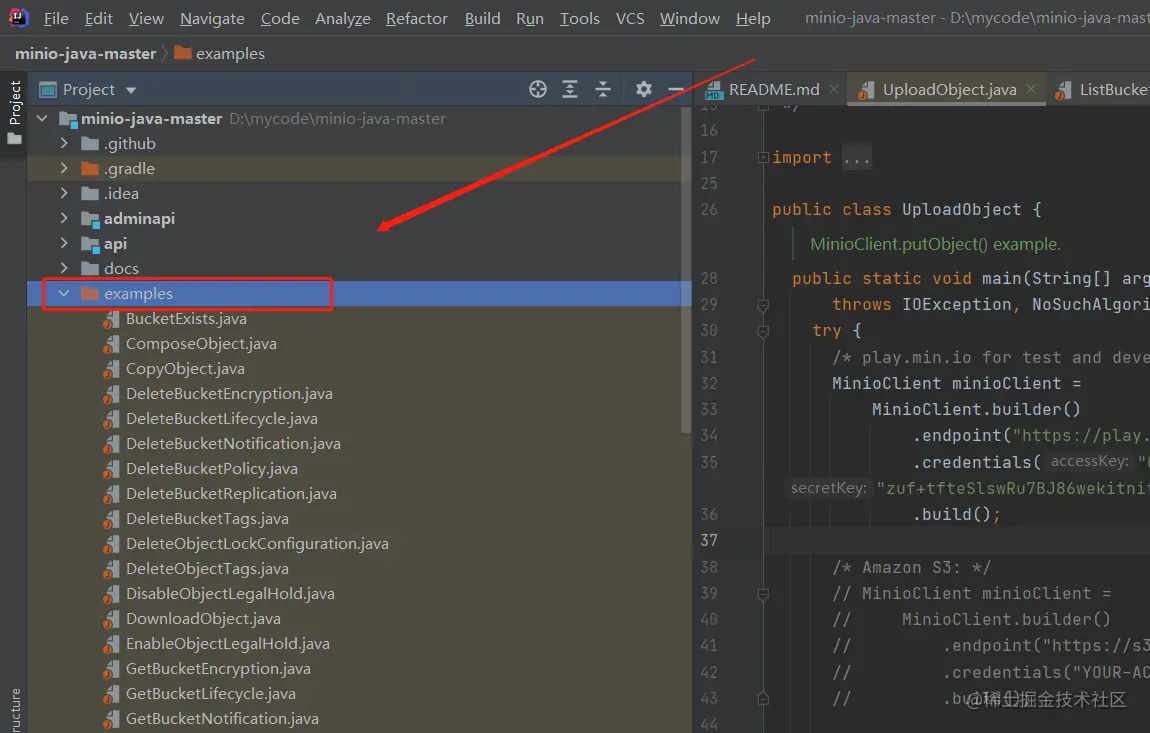Open the Structure tool window side button
Screen dimensions: 1150x733
[14, 710]
